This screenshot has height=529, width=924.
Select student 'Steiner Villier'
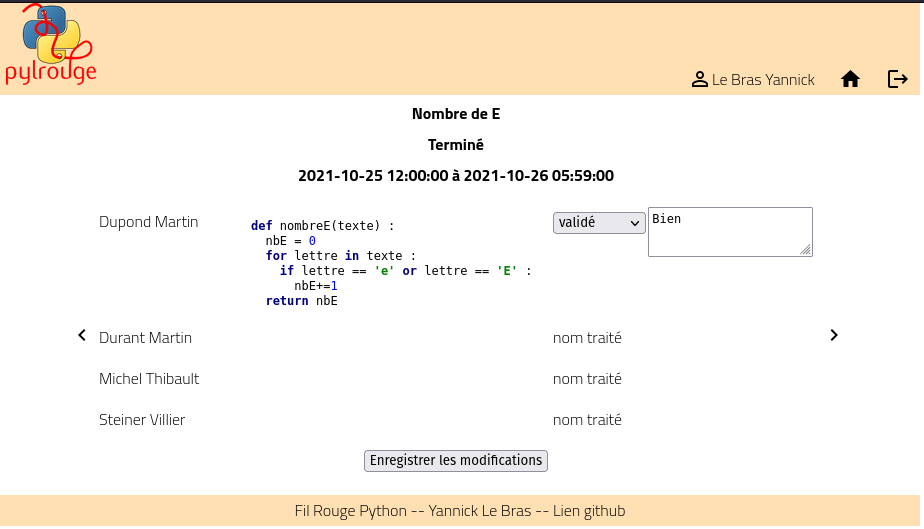(142, 419)
